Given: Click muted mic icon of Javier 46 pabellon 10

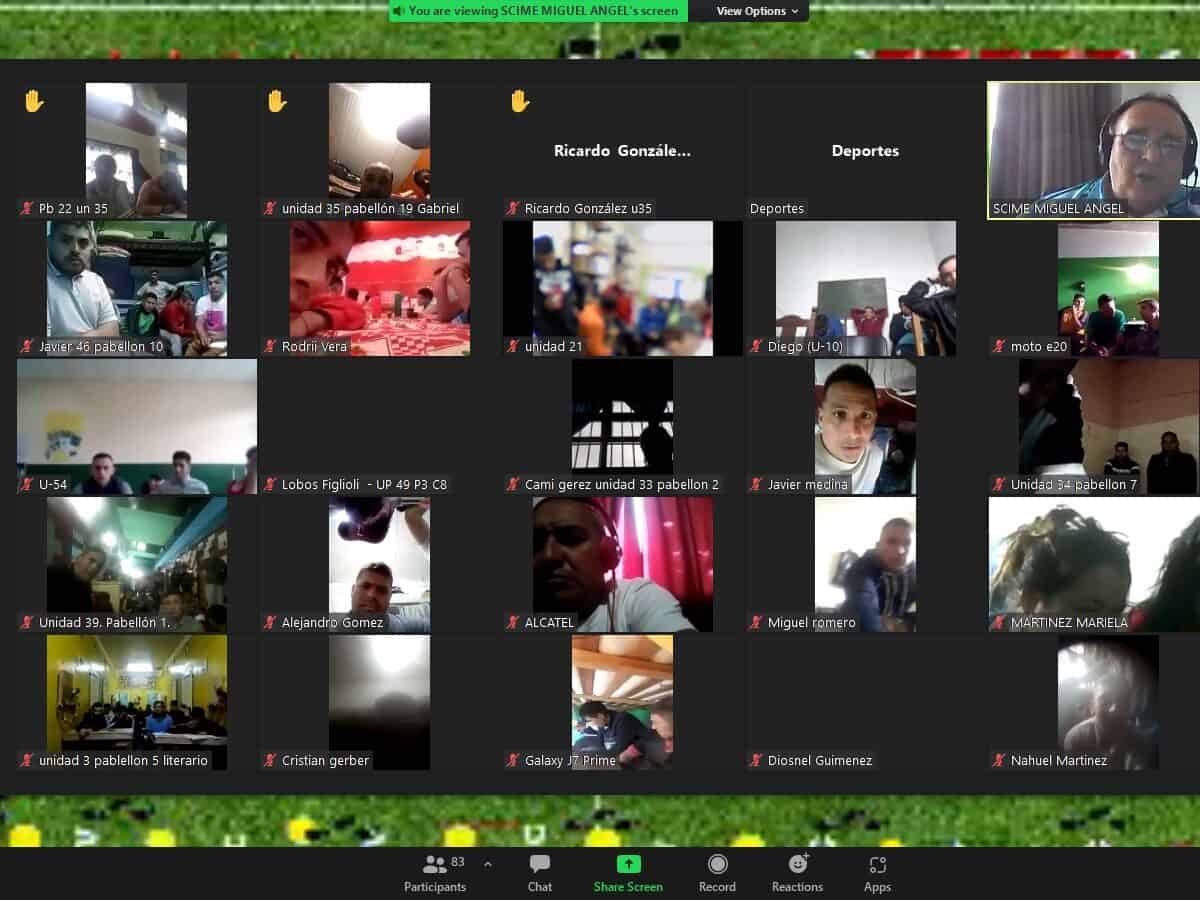Looking at the screenshot, I should coord(27,347).
